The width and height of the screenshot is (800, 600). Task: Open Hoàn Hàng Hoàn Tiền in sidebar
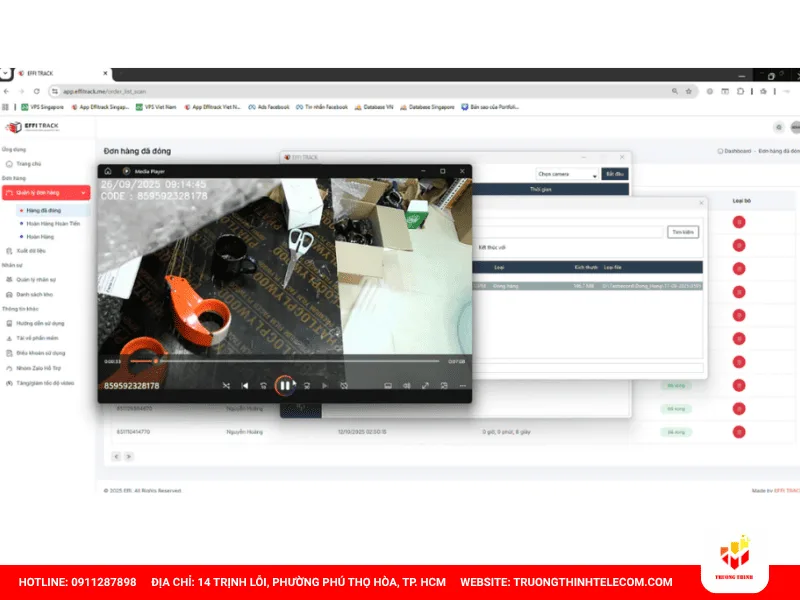(53, 223)
